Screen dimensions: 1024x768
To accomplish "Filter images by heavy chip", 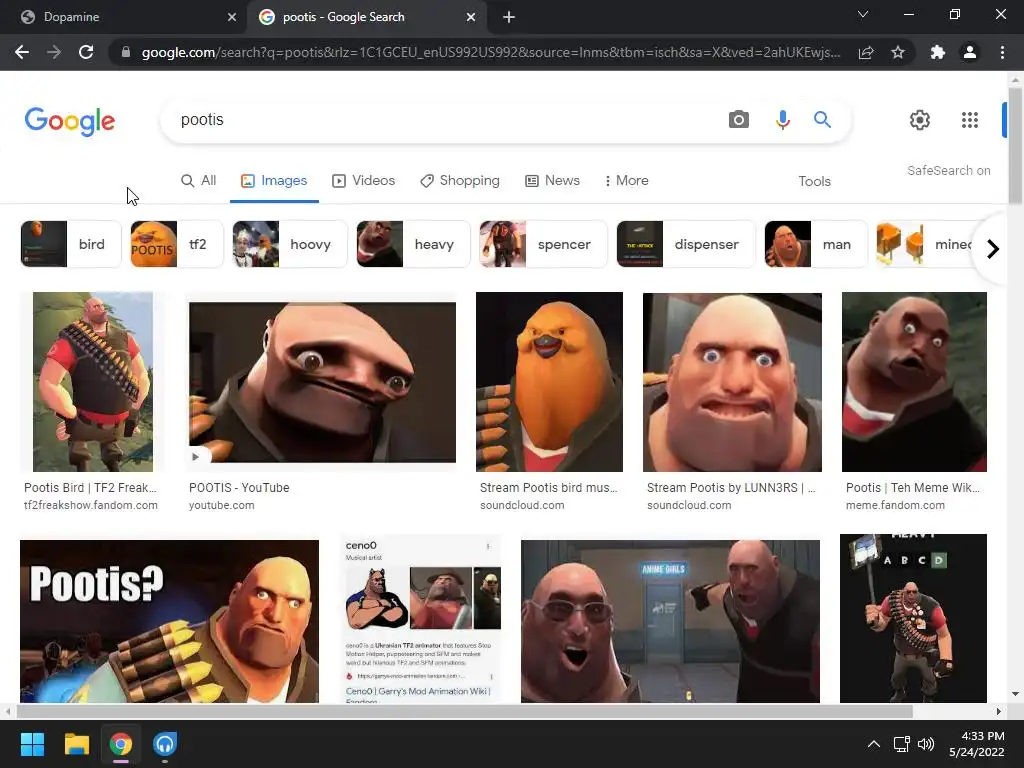I will pos(413,244).
